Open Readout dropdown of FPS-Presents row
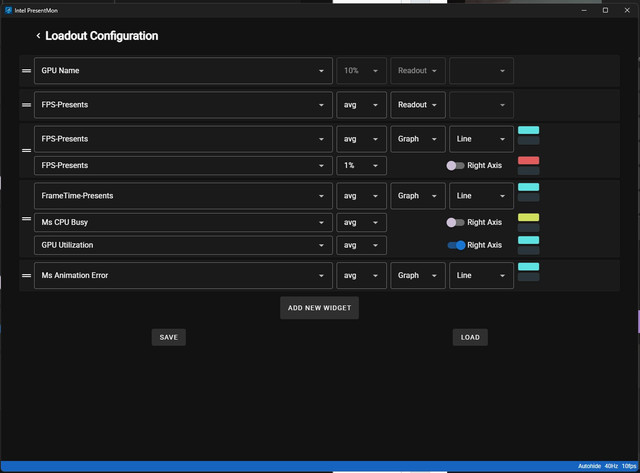640x473 pixels. click(418, 105)
